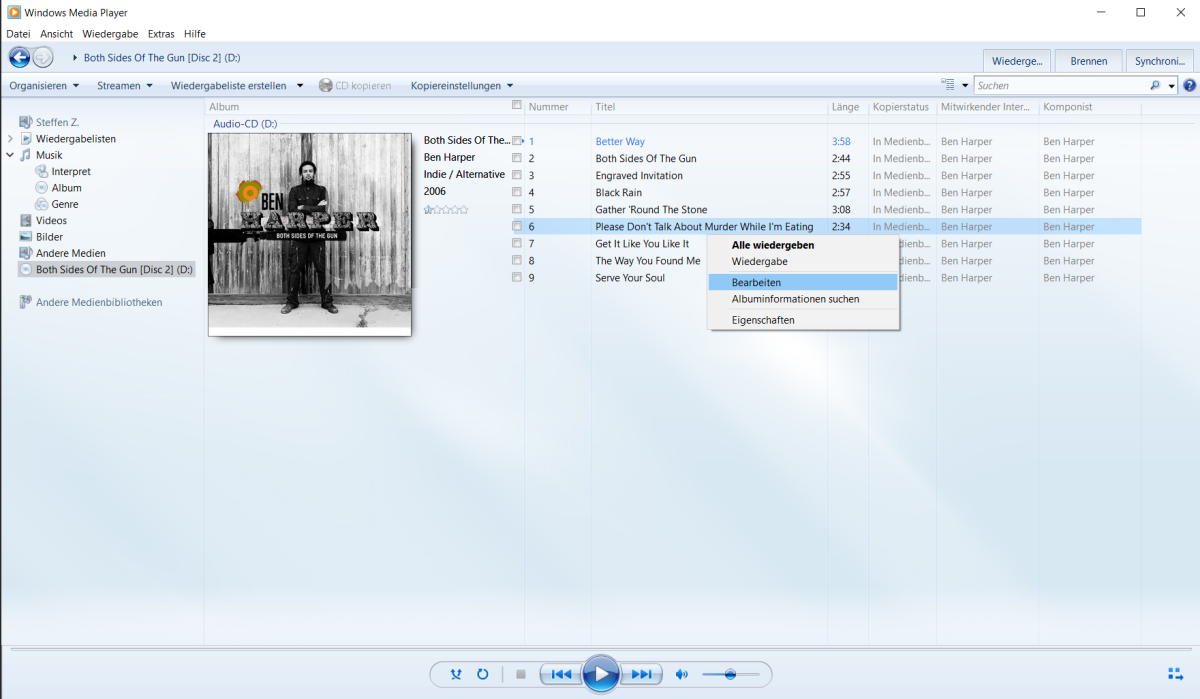Click the breadcrumb arrow before the CD title
Image resolution: width=1200 pixels, height=699 pixels.
(x=75, y=58)
